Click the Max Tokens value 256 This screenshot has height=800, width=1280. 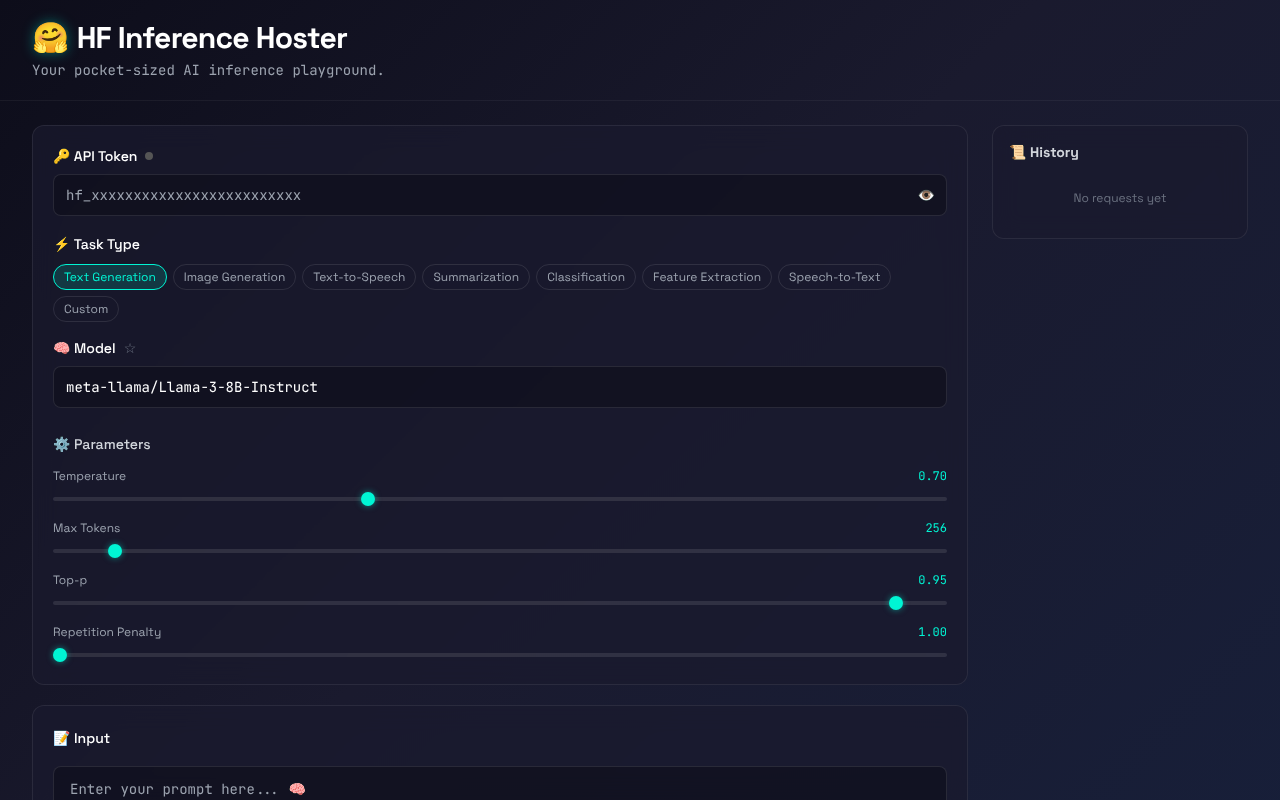click(936, 528)
